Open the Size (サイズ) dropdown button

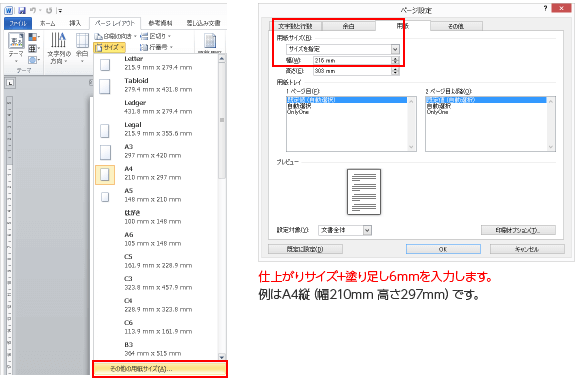click(x=110, y=47)
